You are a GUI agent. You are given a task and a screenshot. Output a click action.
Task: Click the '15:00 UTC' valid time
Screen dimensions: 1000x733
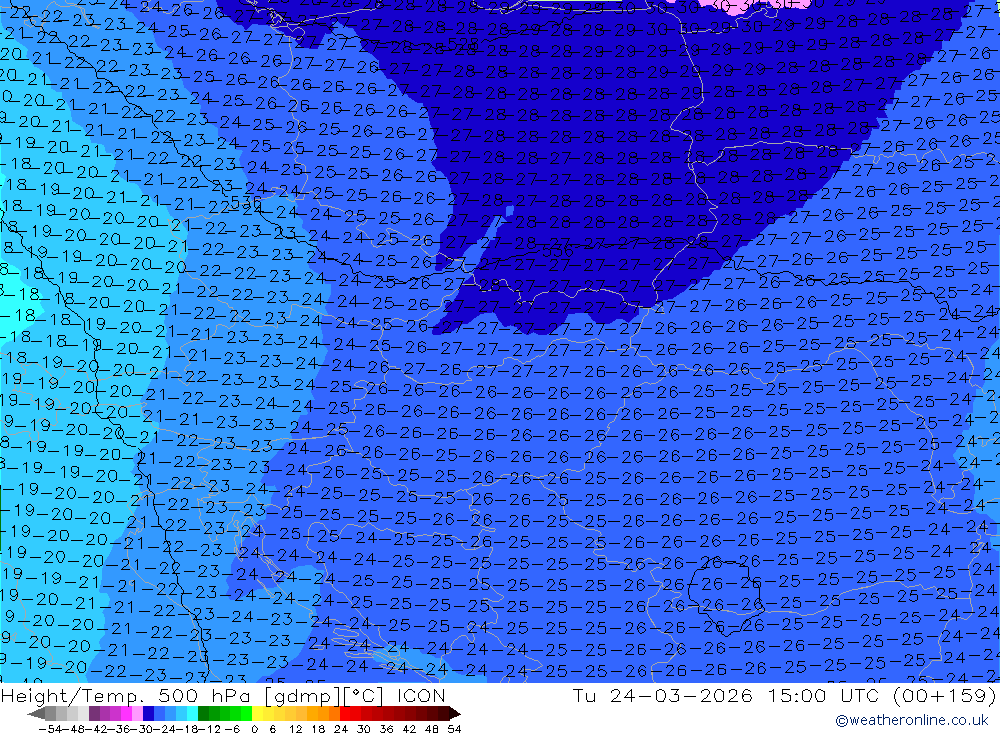(x=823, y=695)
